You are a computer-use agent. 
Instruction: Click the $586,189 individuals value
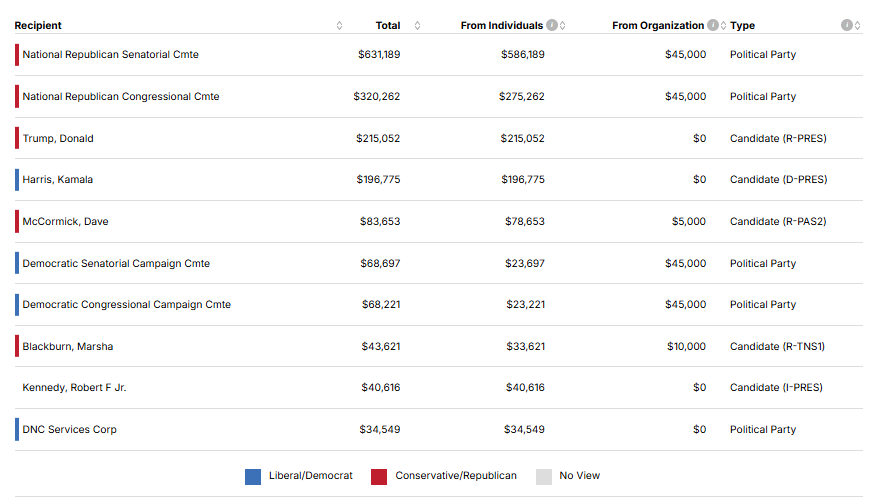[x=523, y=55]
